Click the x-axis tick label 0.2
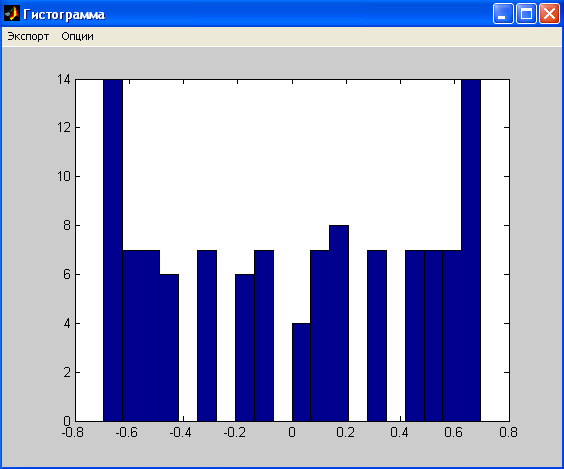564x469 pixels. click(x=345, y=432)
